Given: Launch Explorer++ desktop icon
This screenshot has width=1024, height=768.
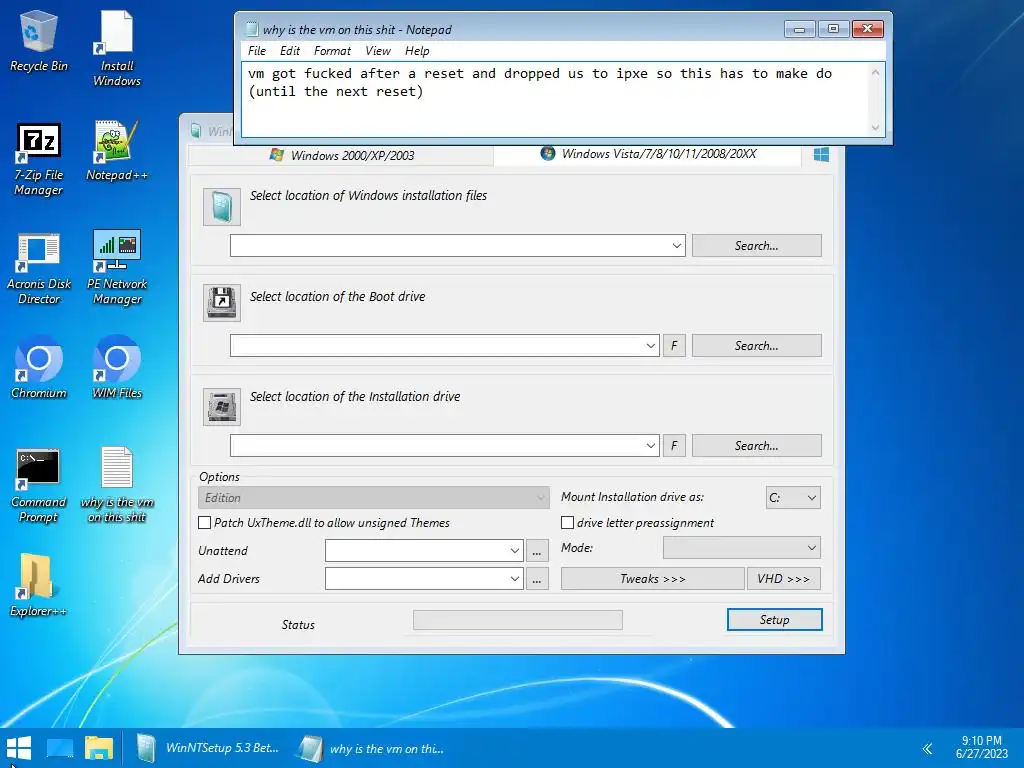Looking at the screenshot, I should [x=39, y=585].
